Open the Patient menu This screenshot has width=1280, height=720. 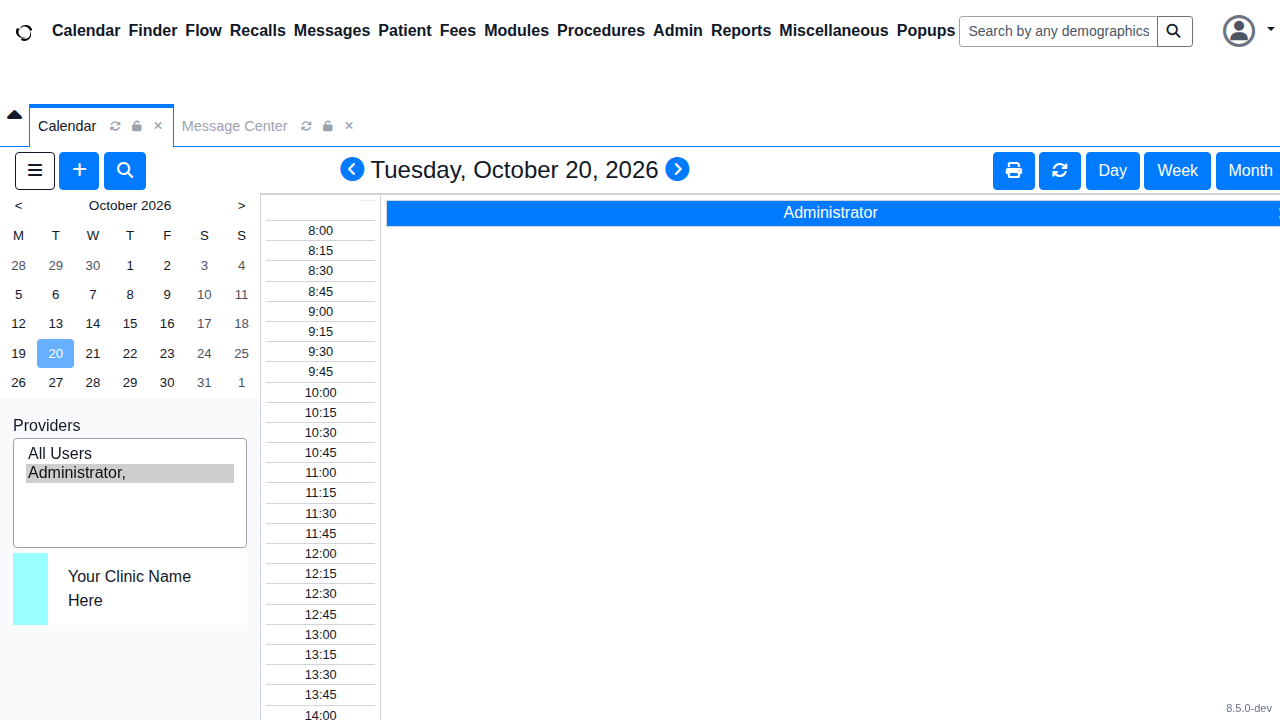[x=405, y=31]
